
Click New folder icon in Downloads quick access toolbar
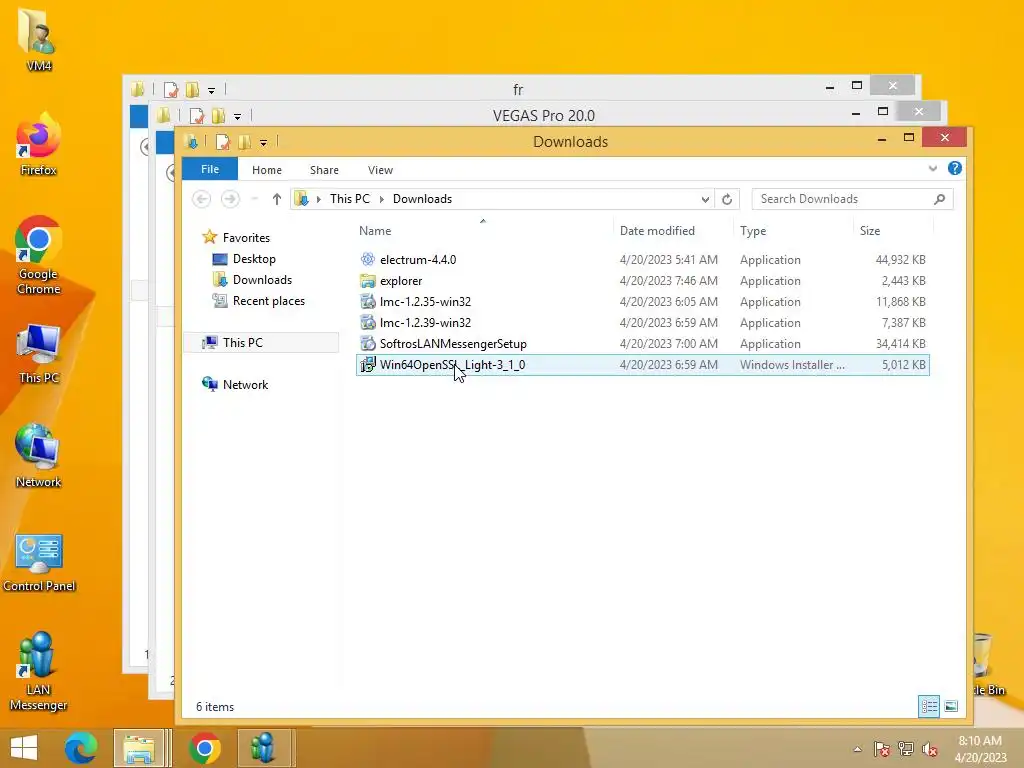point(245,142)
